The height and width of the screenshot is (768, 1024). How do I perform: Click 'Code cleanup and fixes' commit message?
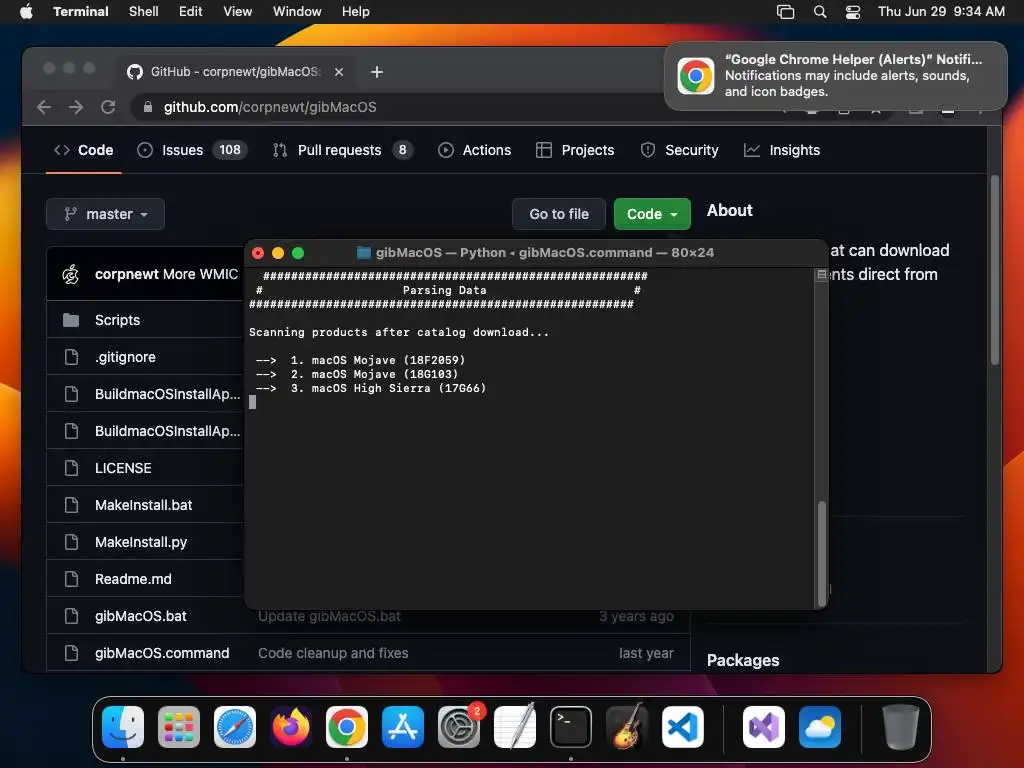tap(333, 653)
